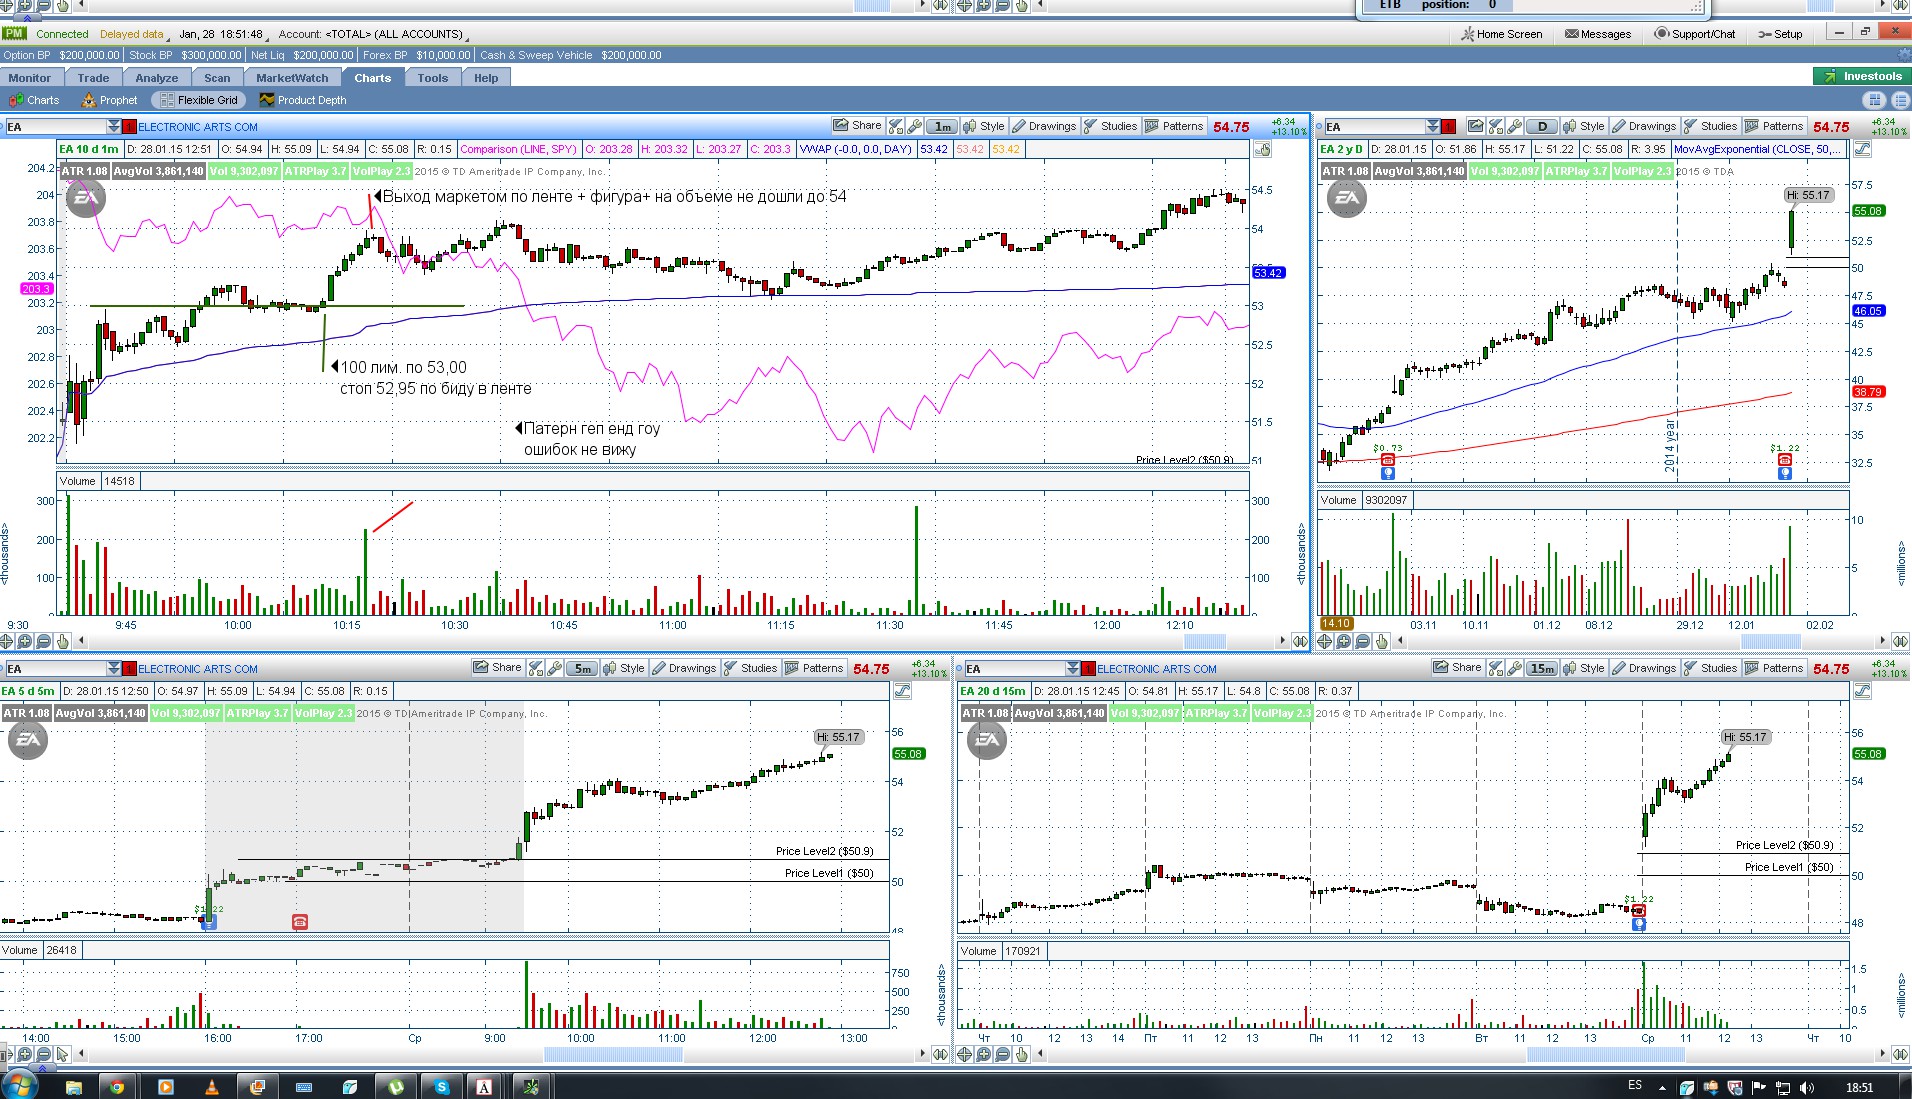Open Drawings menu in top-left chart
The image size is (1912, 1099).
click(x=1044, y=126)
